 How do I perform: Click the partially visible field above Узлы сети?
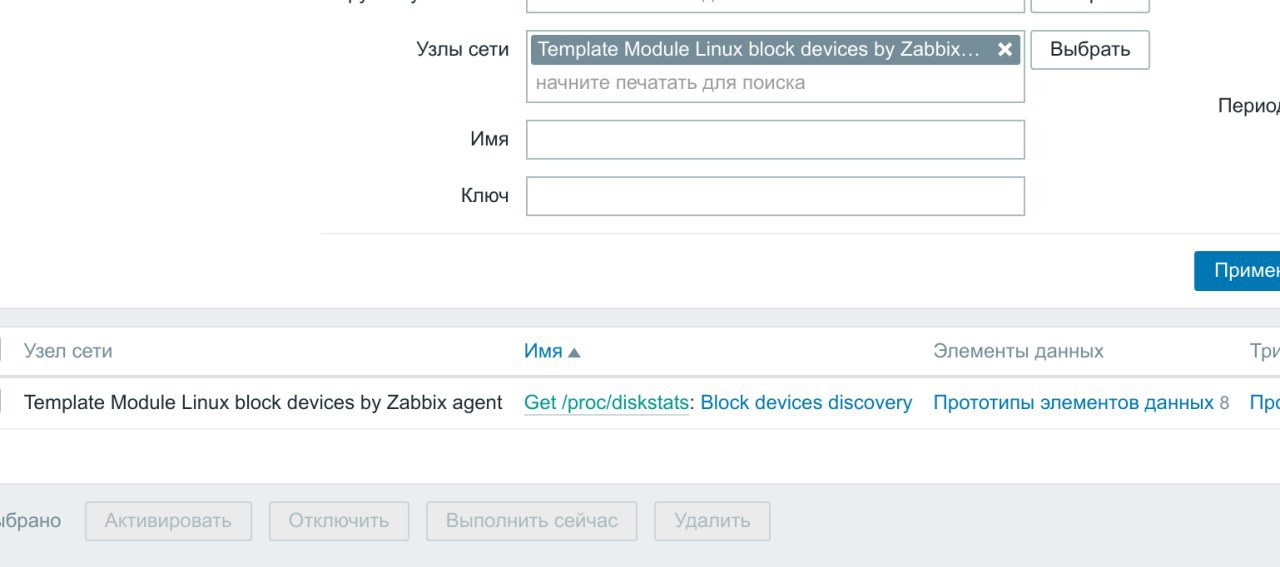pyautogui.click(x=775, y=5)
